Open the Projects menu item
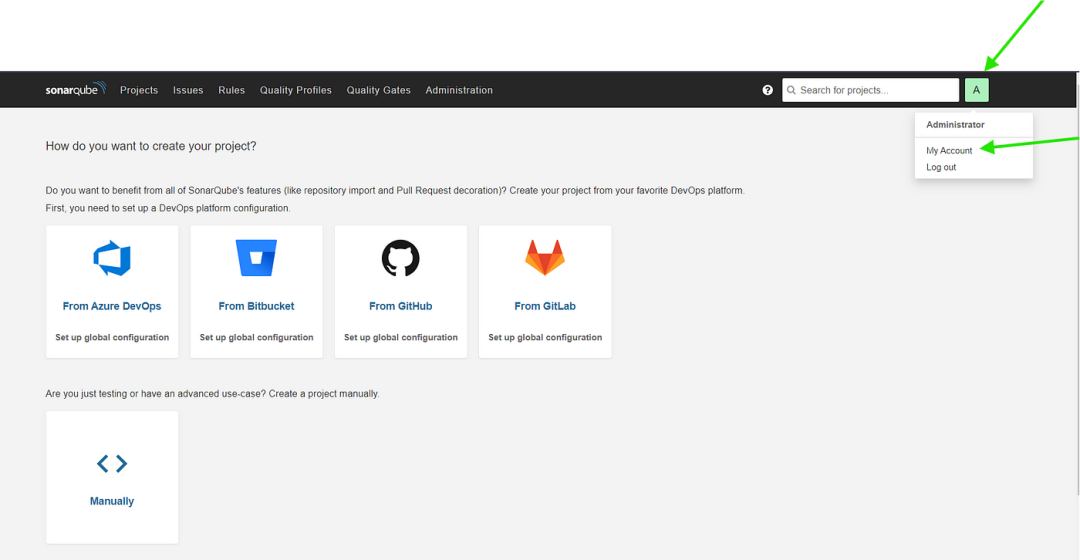Image resolution: width=1080 pixels, height=560 pixels. (x=139, y=90)
